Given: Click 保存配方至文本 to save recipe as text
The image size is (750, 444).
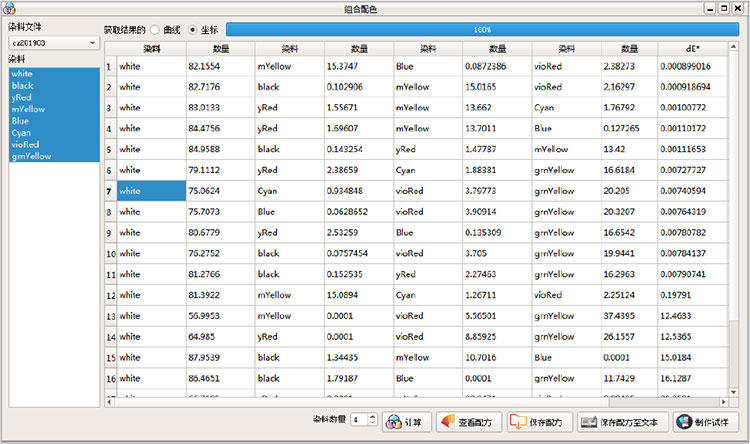Looking at the screenshot, I should click(620, 422).
